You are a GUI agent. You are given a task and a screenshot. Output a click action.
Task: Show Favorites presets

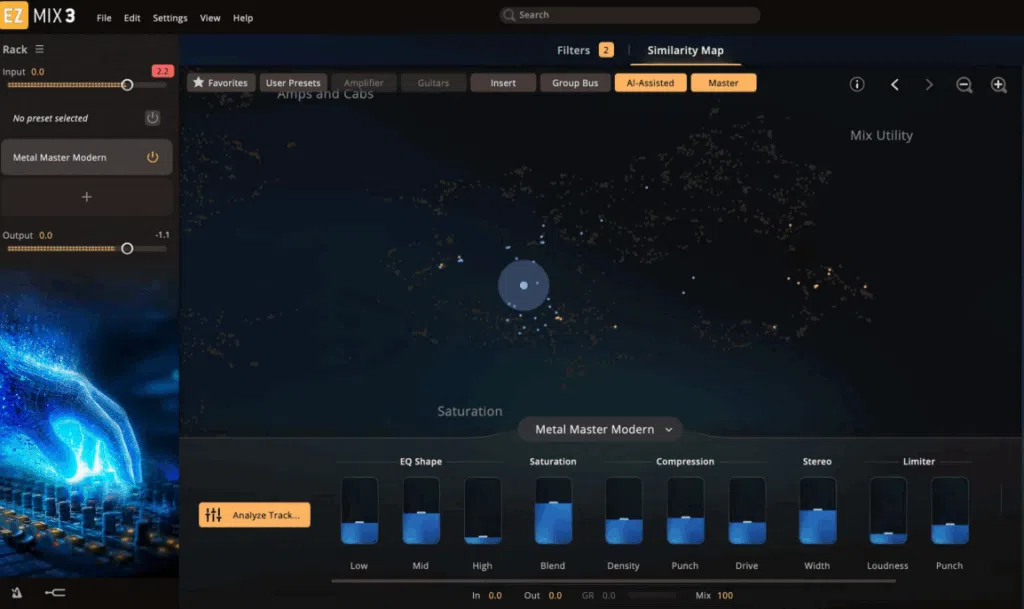(221, 83)
